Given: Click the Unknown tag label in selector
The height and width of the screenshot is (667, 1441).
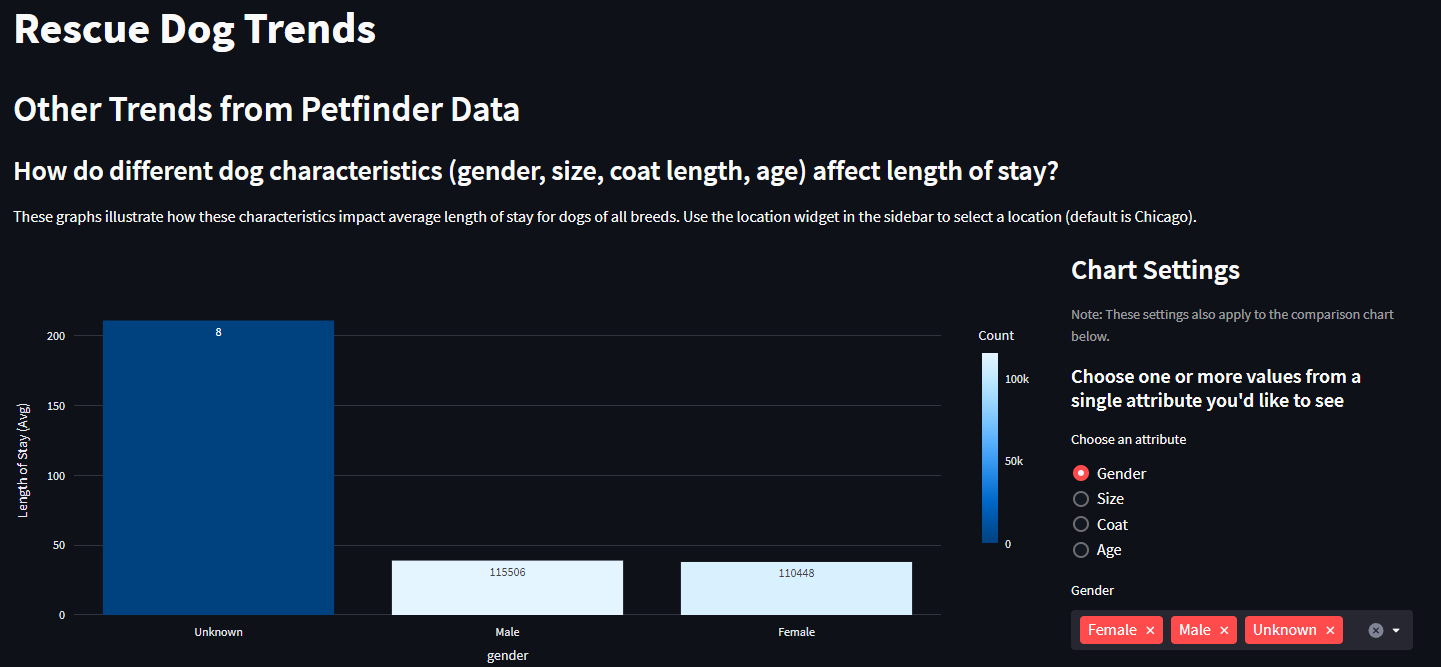Looking at the screenshot, I should coord(1284,630).
